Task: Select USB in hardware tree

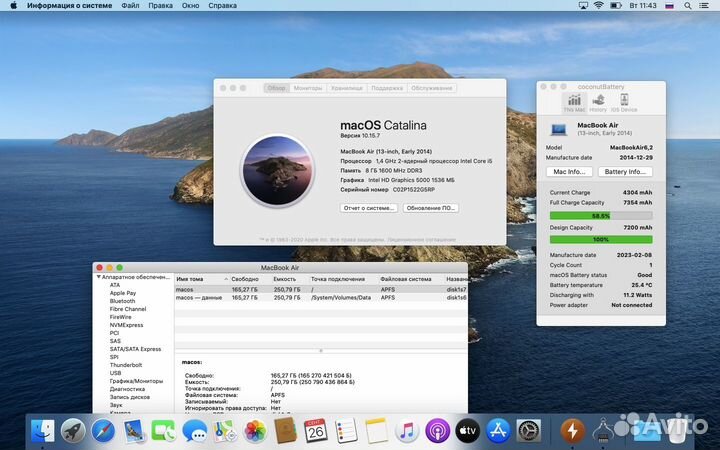Action: pyautogui.click(x=115, y=373)
